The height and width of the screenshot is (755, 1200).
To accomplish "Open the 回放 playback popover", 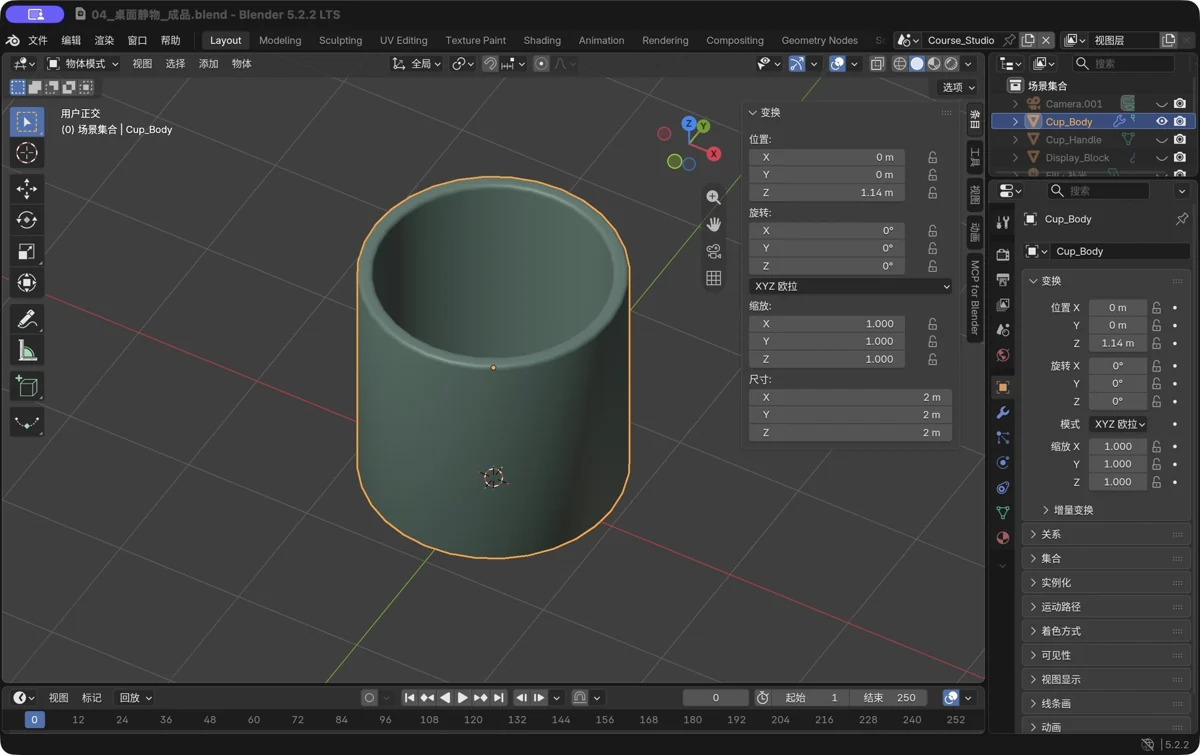I will click(x=135, y=698).
